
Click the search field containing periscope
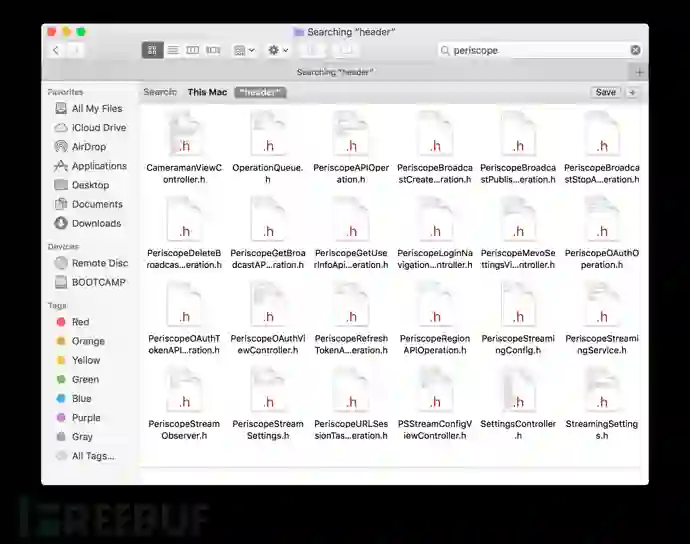pyautogui.click(x=540, y=50)
